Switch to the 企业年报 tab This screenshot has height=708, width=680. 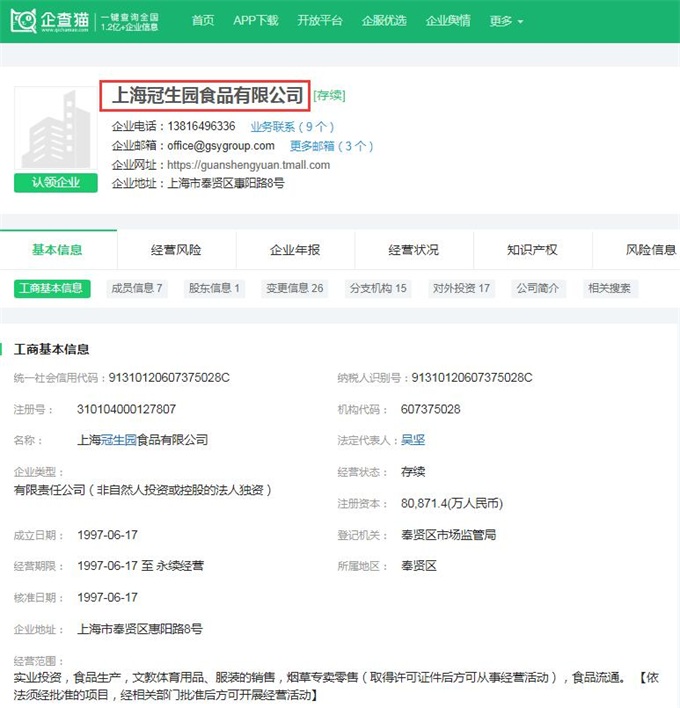pos(295,250)
